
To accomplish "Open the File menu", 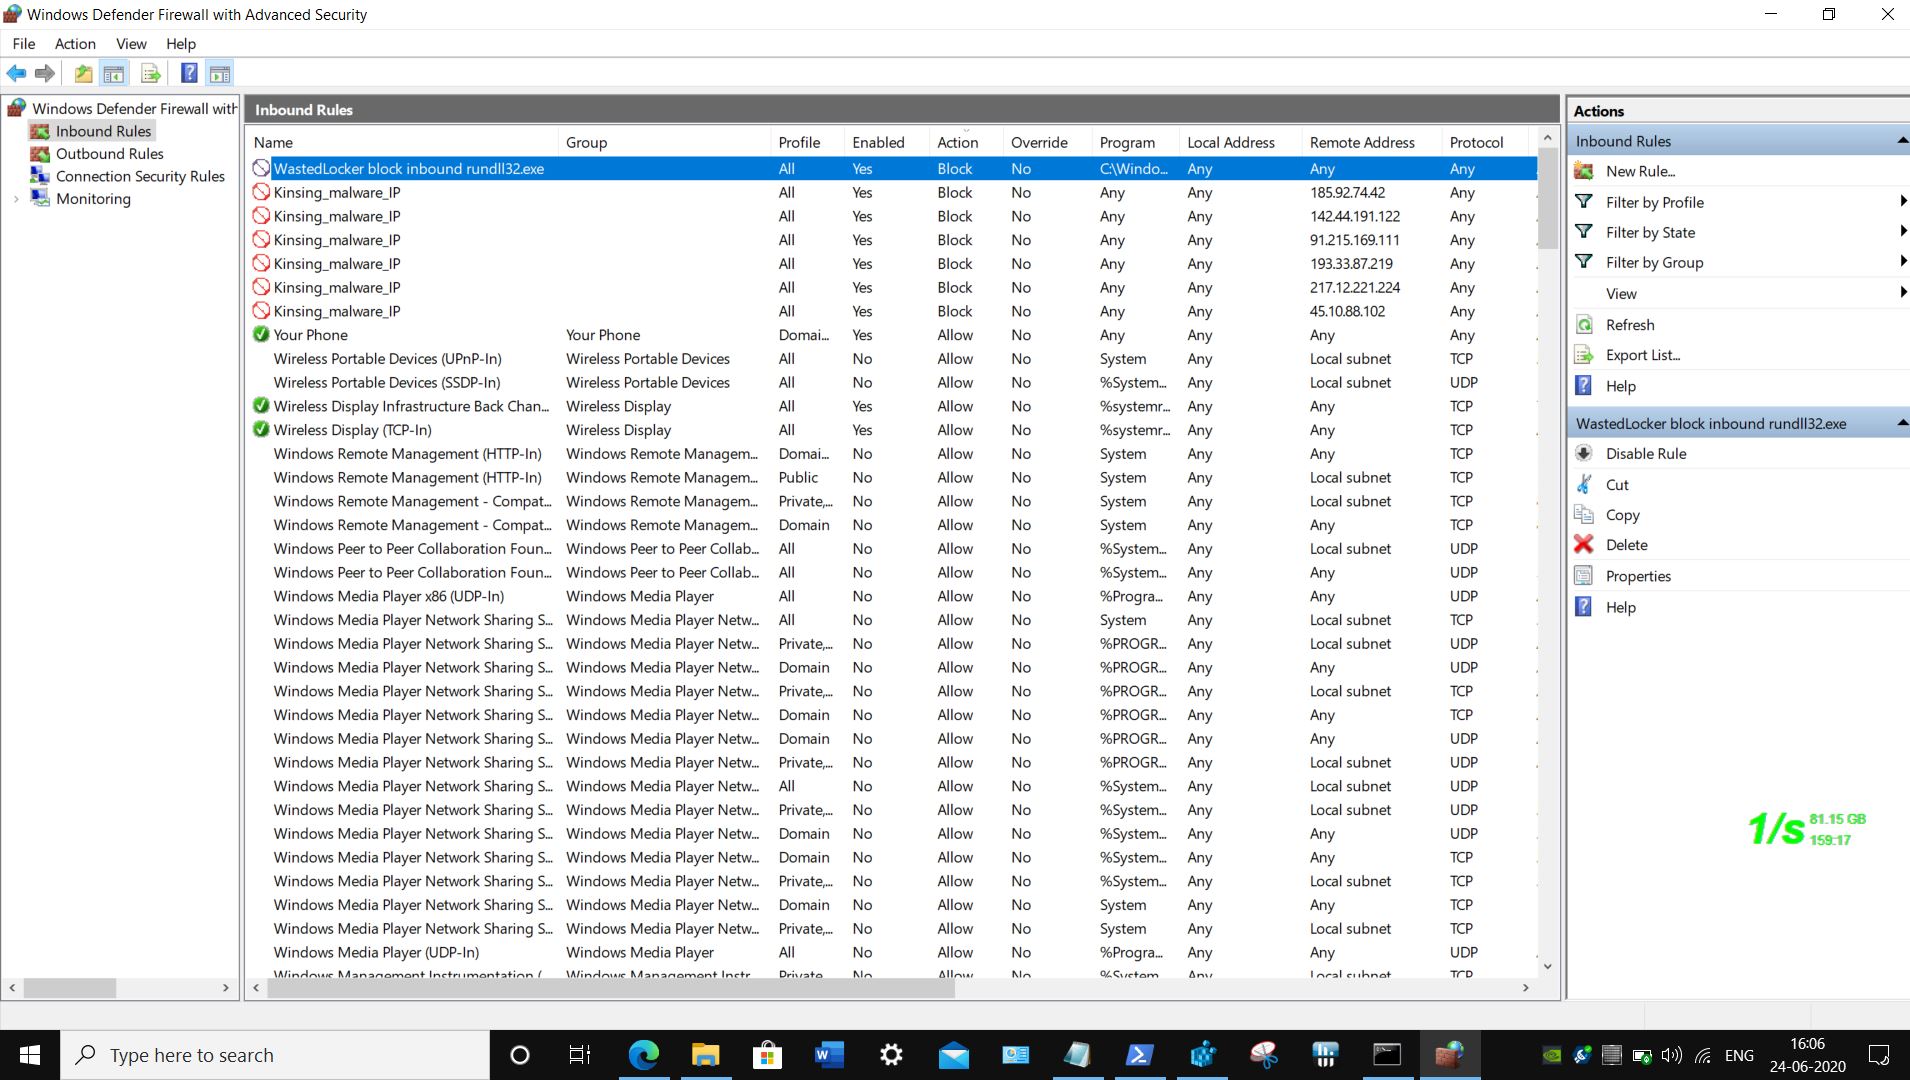I will point(23,44).
